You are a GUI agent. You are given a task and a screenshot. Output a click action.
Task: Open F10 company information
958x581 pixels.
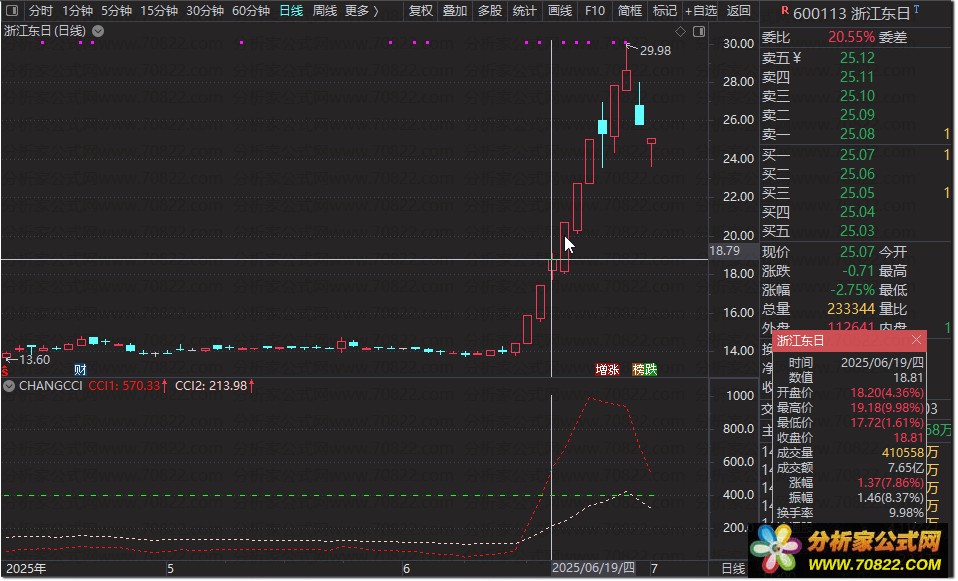point(594,11)
